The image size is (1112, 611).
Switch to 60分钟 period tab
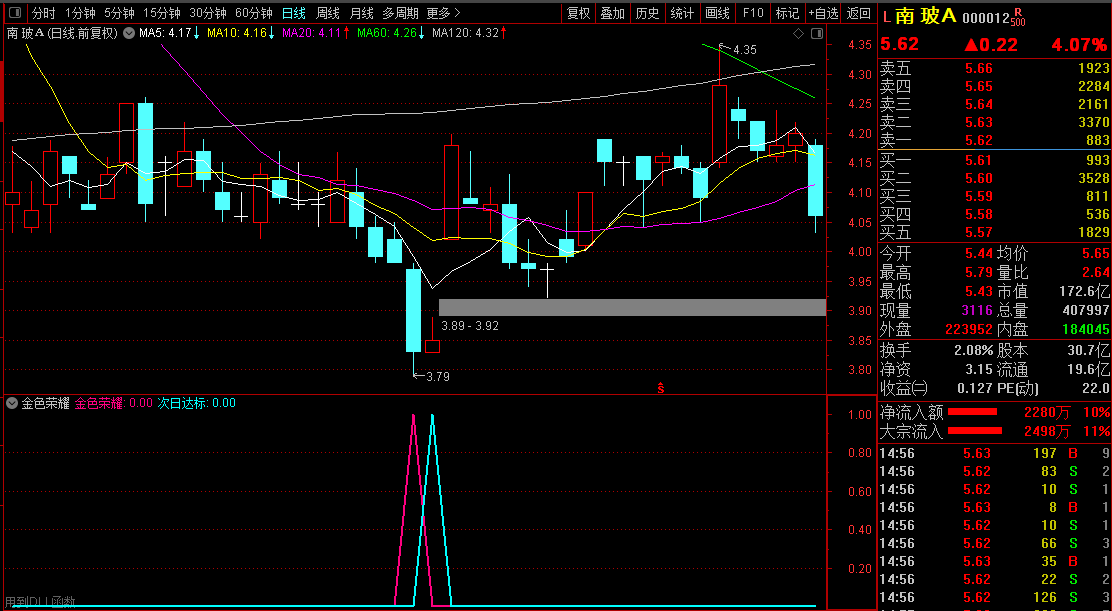[253, 14]
